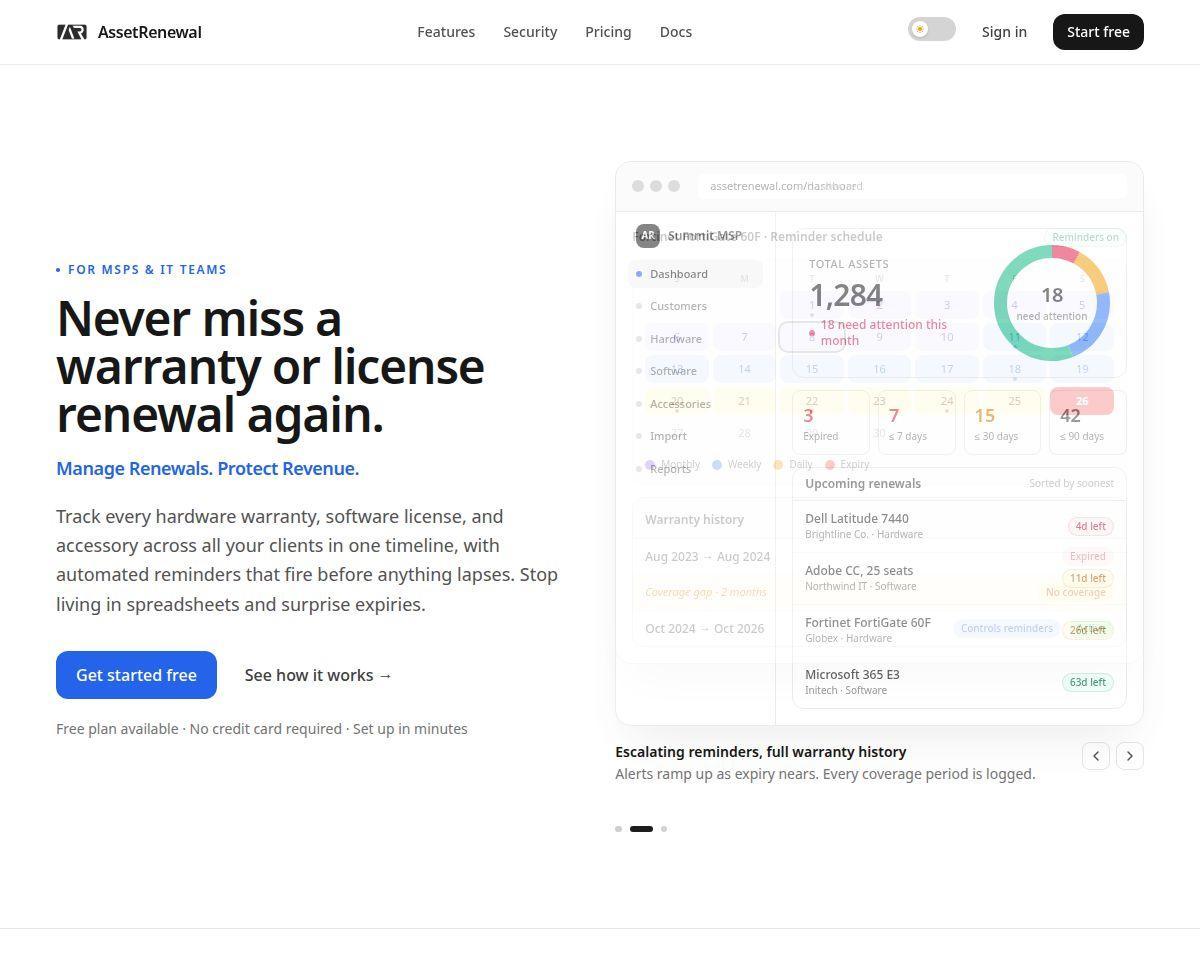Select the active second carousel dot
This screenshot has width=1200, height=960.
pyautogui.click(x=641, y=829)
